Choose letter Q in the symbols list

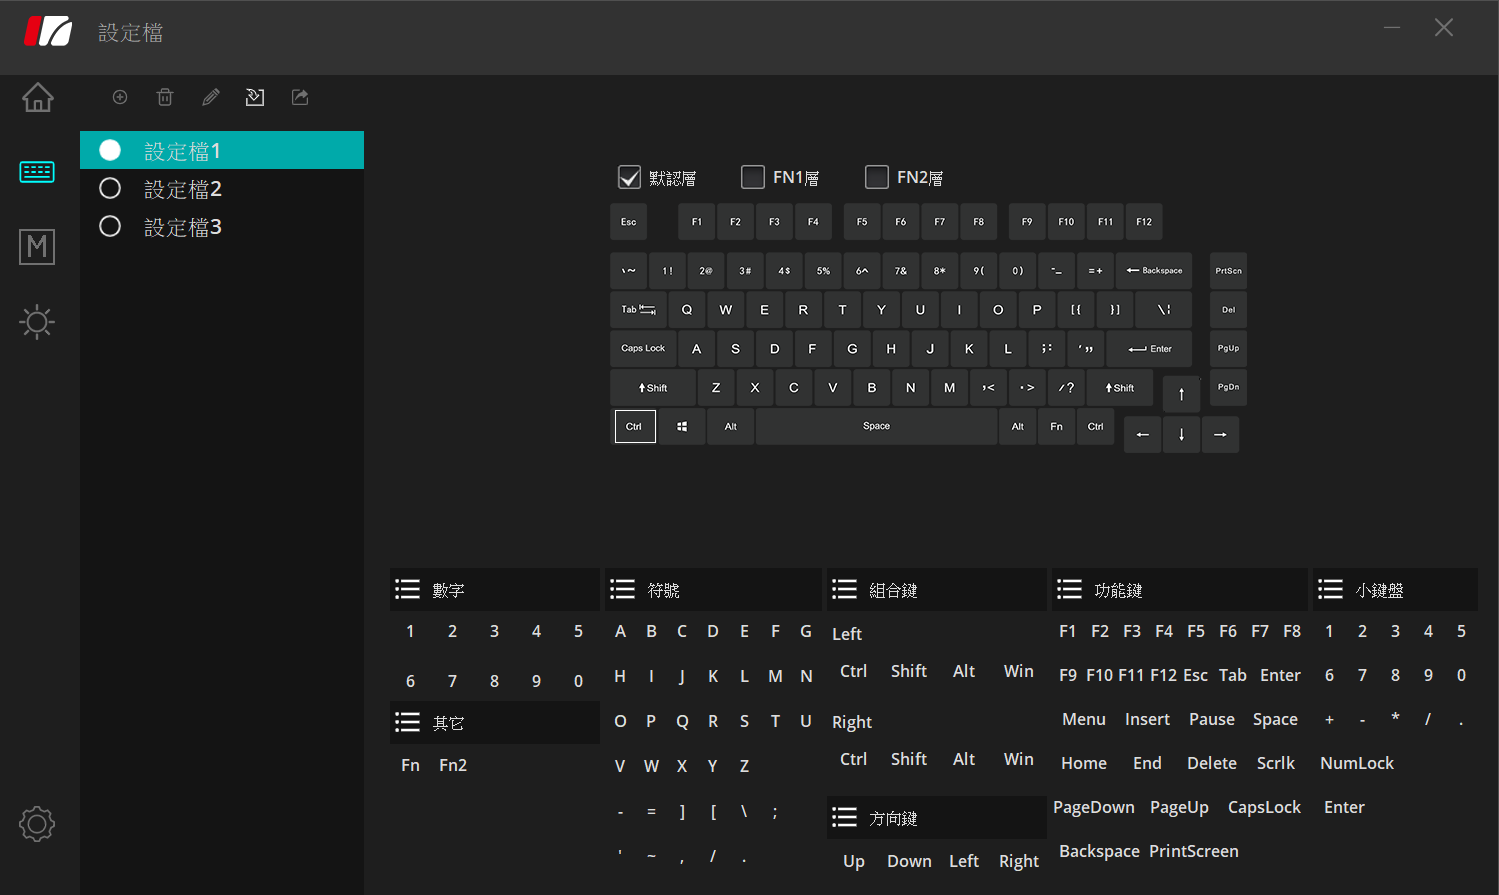coord(682,721)
